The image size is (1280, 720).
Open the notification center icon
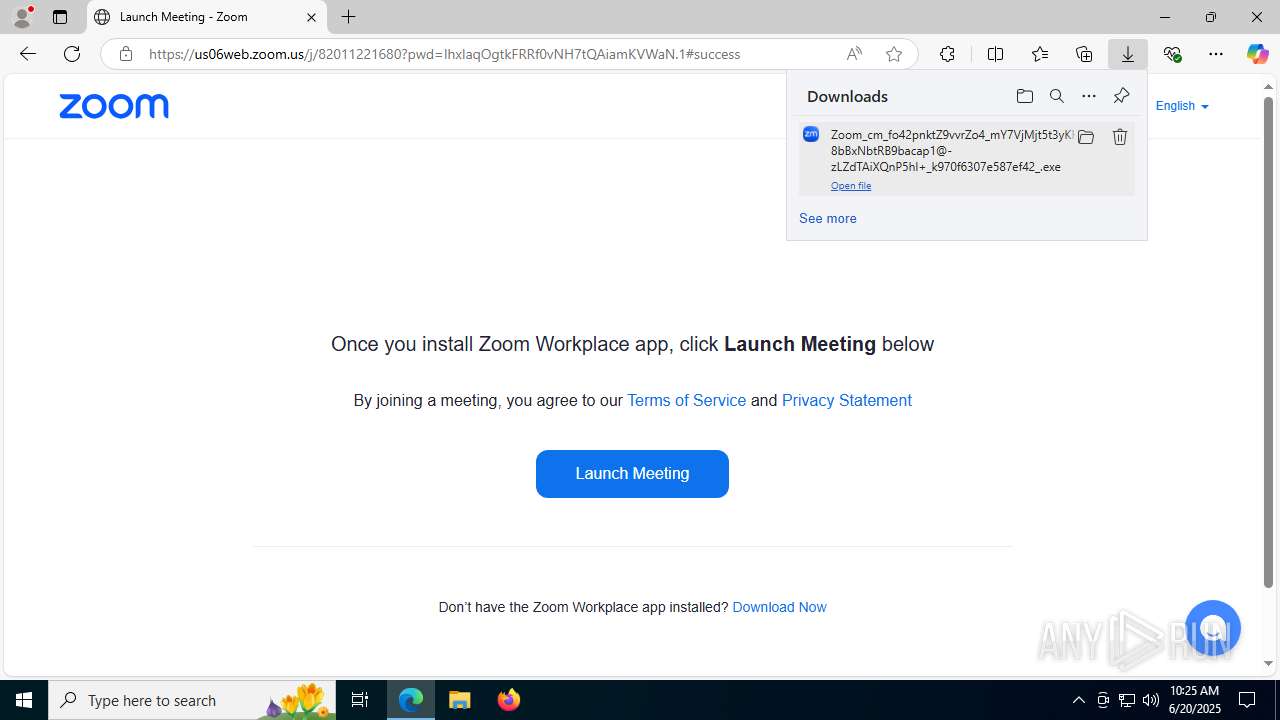pyautogui.click(x=1248, y=700)
